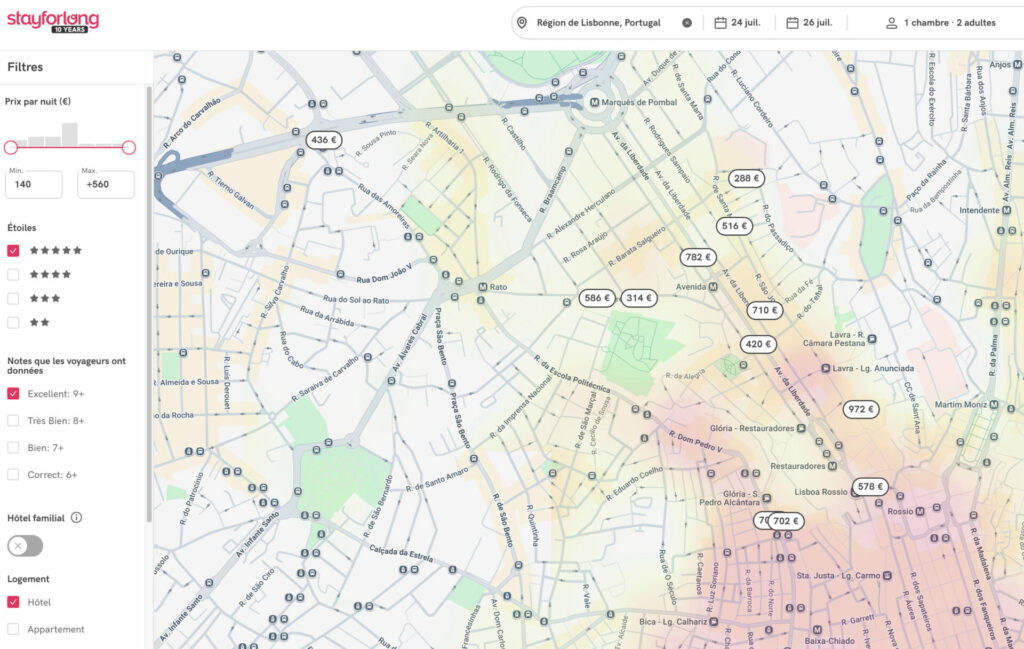1024x649 pixels.
Task: Click the Rato metro station icon
Action: [483, 287]
